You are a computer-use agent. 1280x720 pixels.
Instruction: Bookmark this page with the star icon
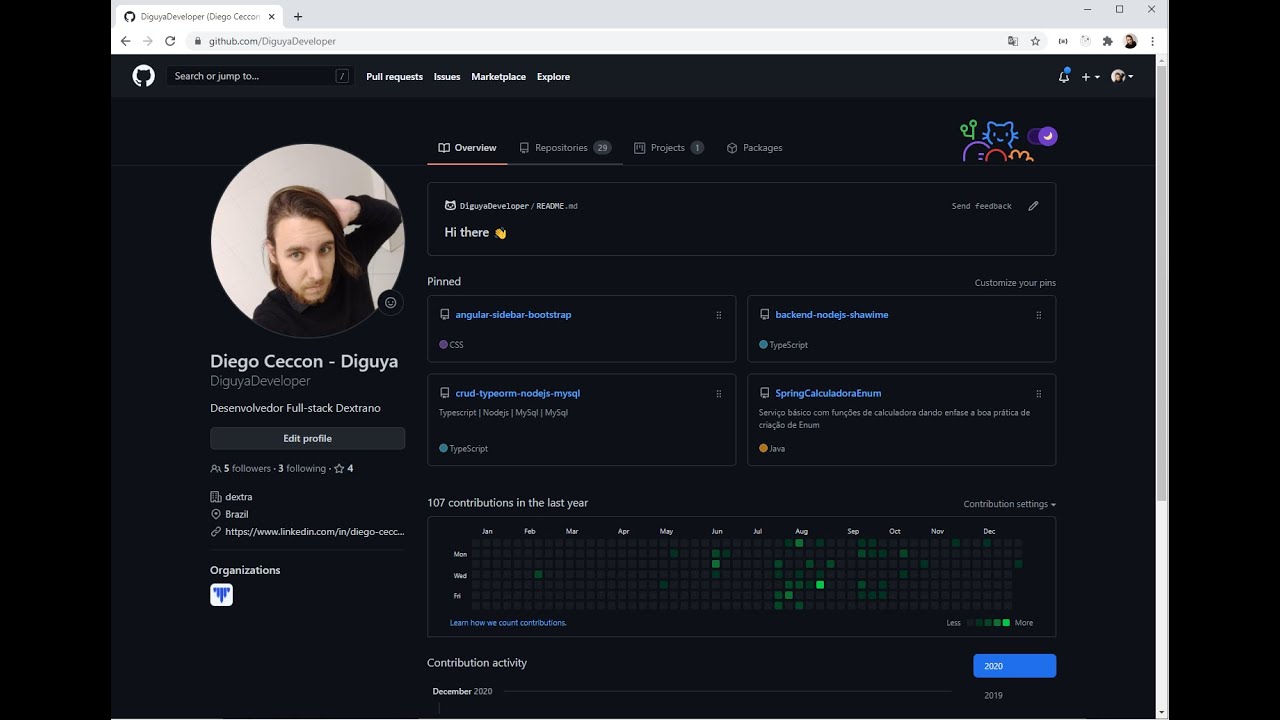[x=1035, y=41]
